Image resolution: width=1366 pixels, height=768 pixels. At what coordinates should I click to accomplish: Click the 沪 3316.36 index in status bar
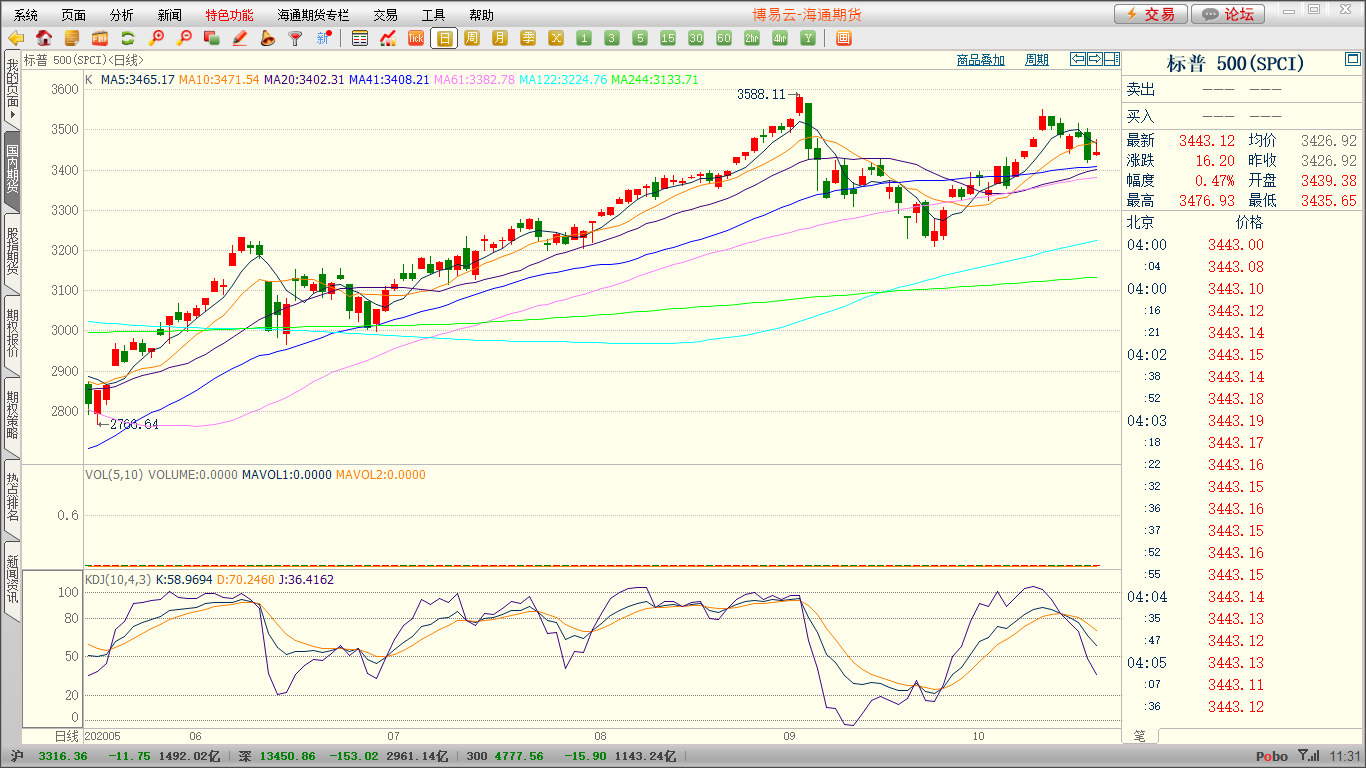click(47, 757)
